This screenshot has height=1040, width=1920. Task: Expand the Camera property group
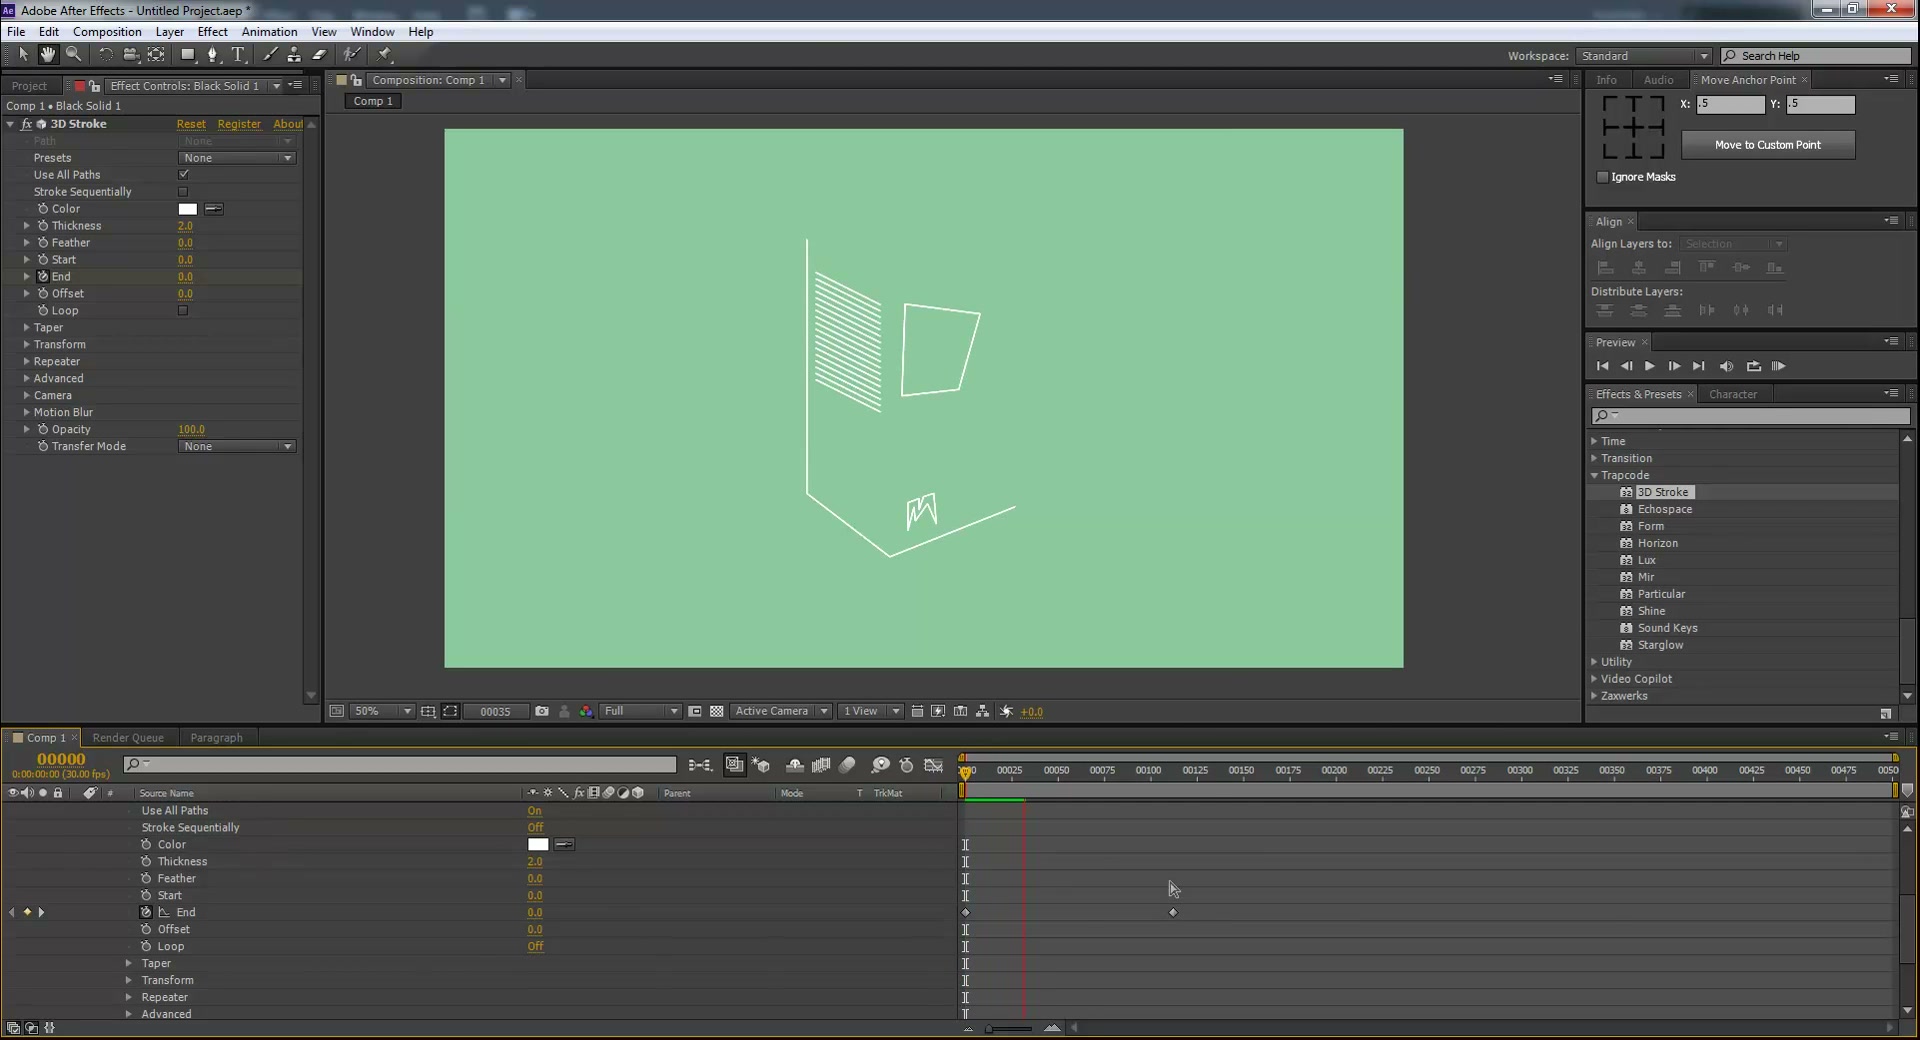(27, 395)
